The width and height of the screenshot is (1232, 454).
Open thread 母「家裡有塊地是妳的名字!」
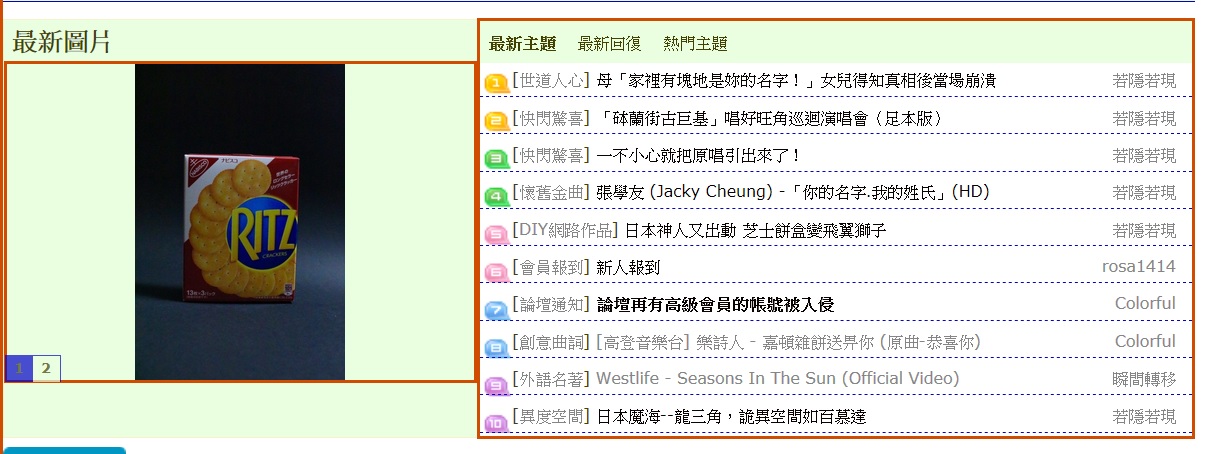coord(796,80)
